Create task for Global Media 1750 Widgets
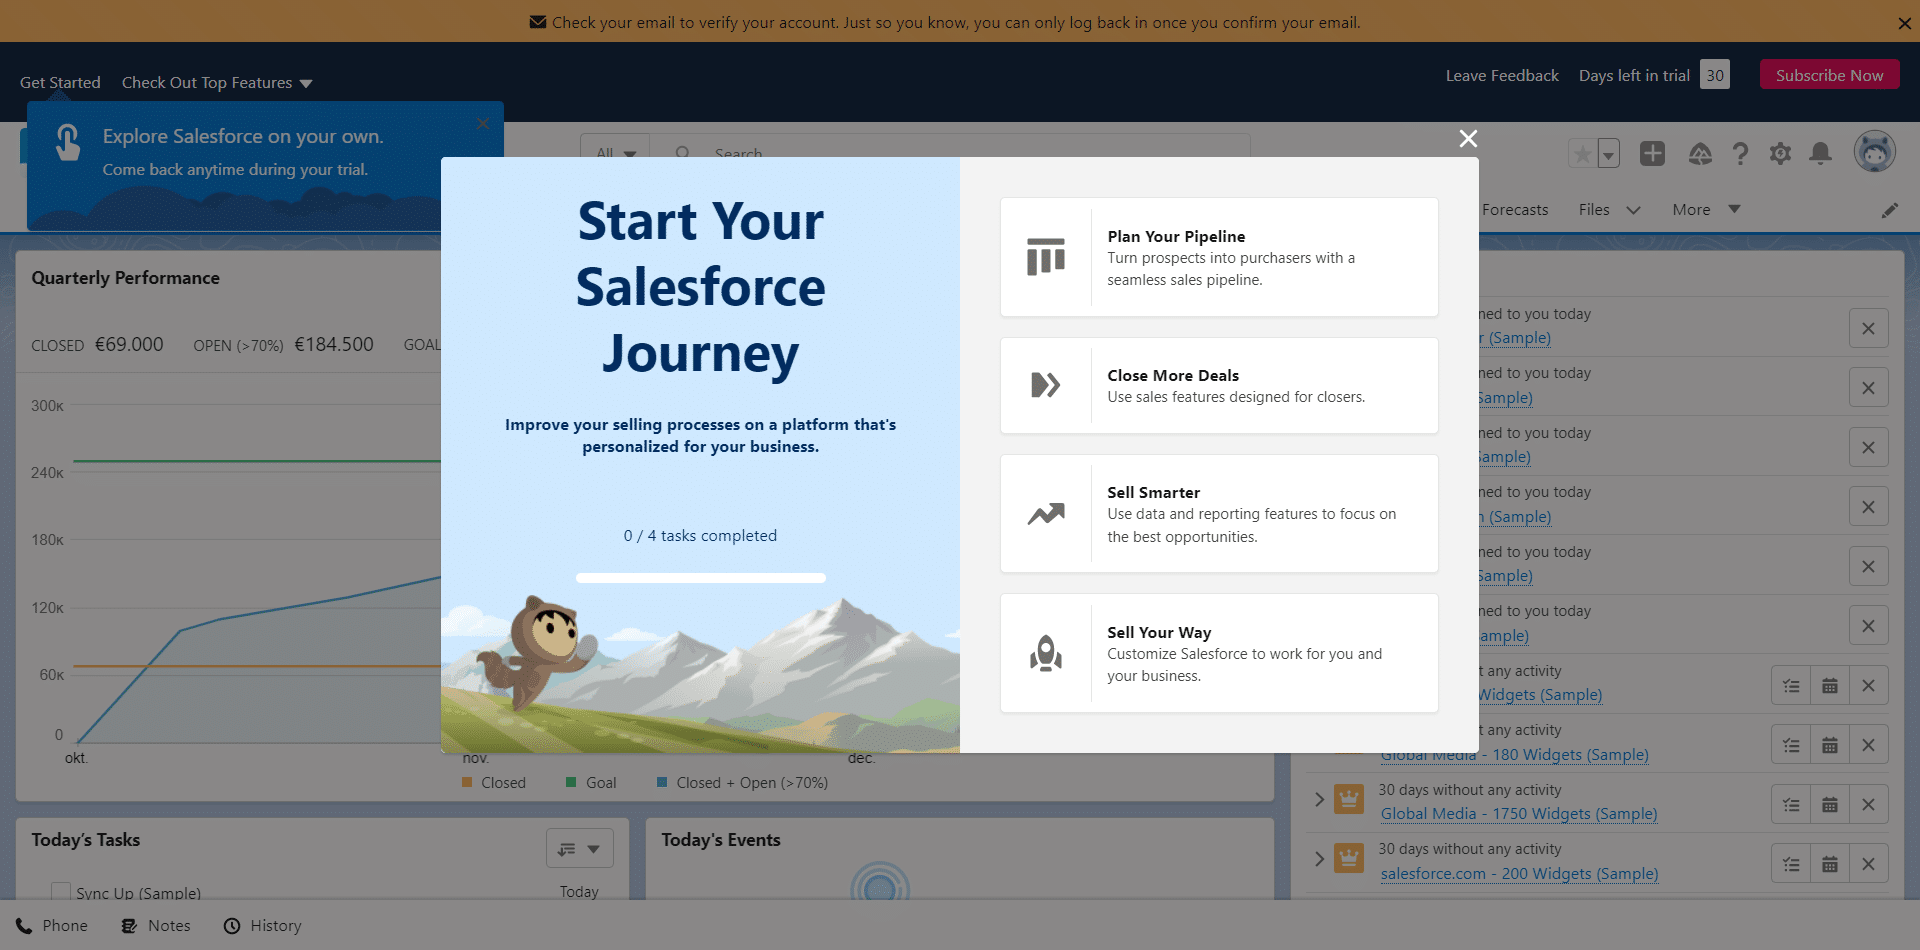Image resolution: width=1920 pixels, height=950 pixels. coord(1791,804)
